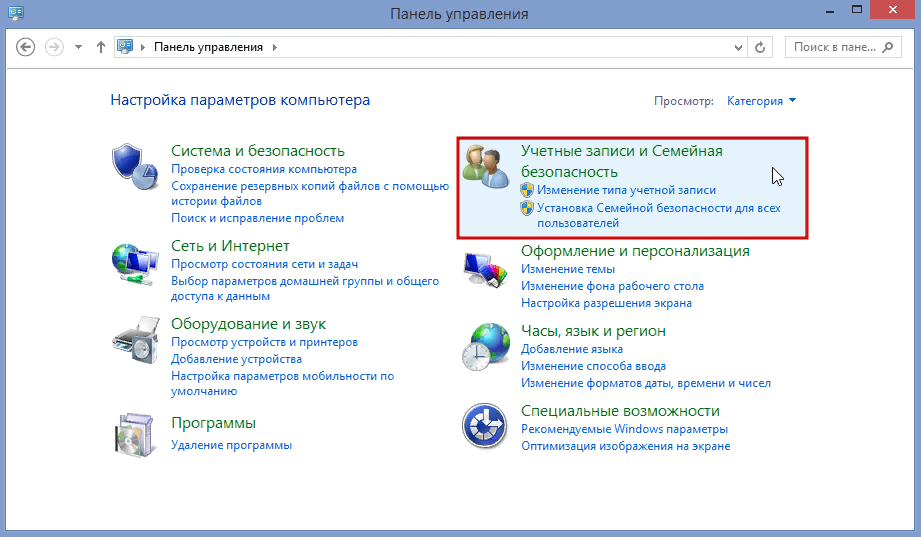Open Добавление устройства link
This screenshot has width=921, height=537.
click(x=236, y=359)
